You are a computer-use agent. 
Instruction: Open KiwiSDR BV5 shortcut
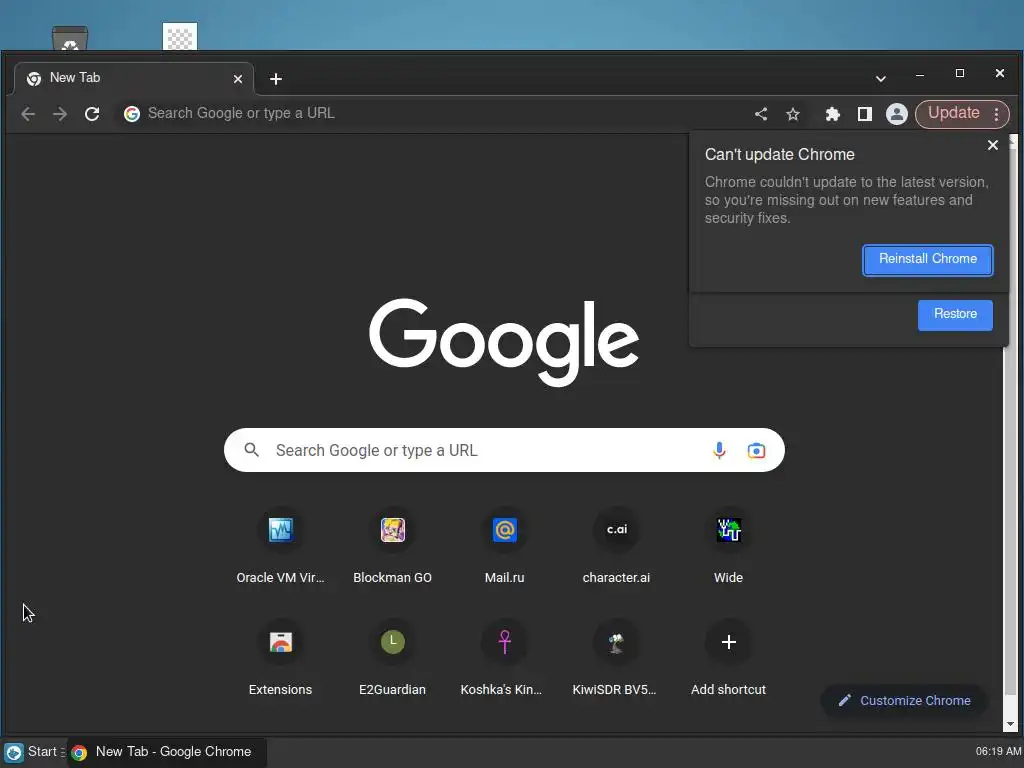click(616, 658)
